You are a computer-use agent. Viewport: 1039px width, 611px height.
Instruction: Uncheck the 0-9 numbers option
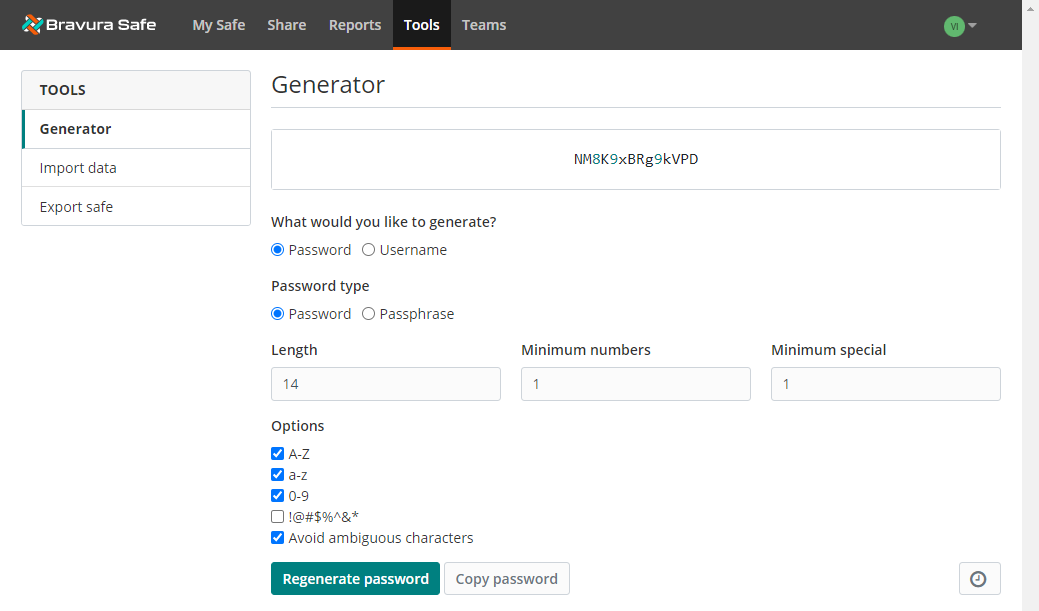click(x=277, y=495)
